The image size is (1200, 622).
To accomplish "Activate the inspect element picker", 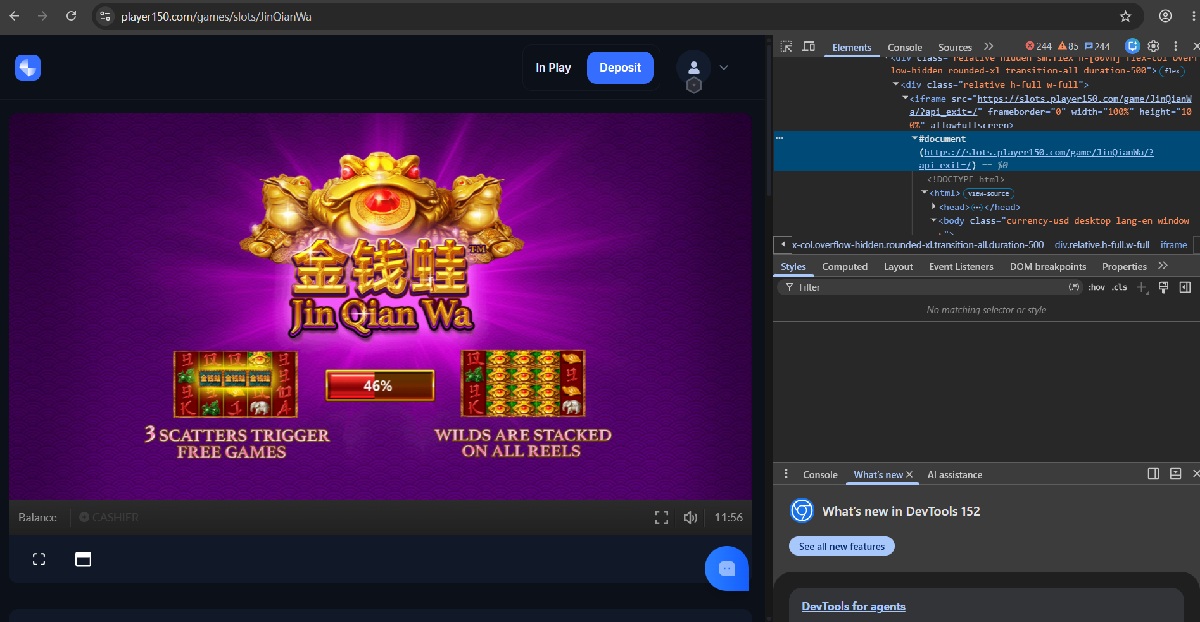I will point(787,46).
